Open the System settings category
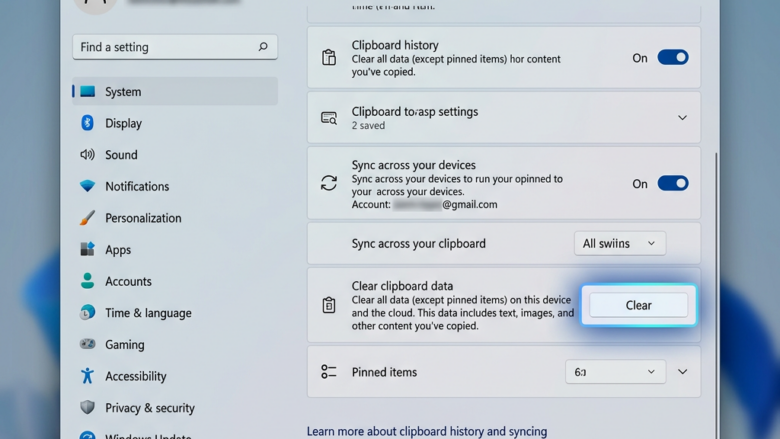 point(175,91)
